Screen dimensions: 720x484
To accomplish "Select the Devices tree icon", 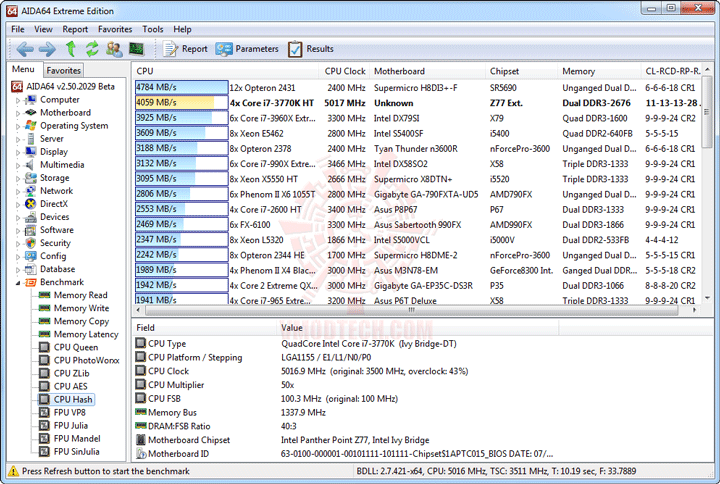I will tap(31, 217).
